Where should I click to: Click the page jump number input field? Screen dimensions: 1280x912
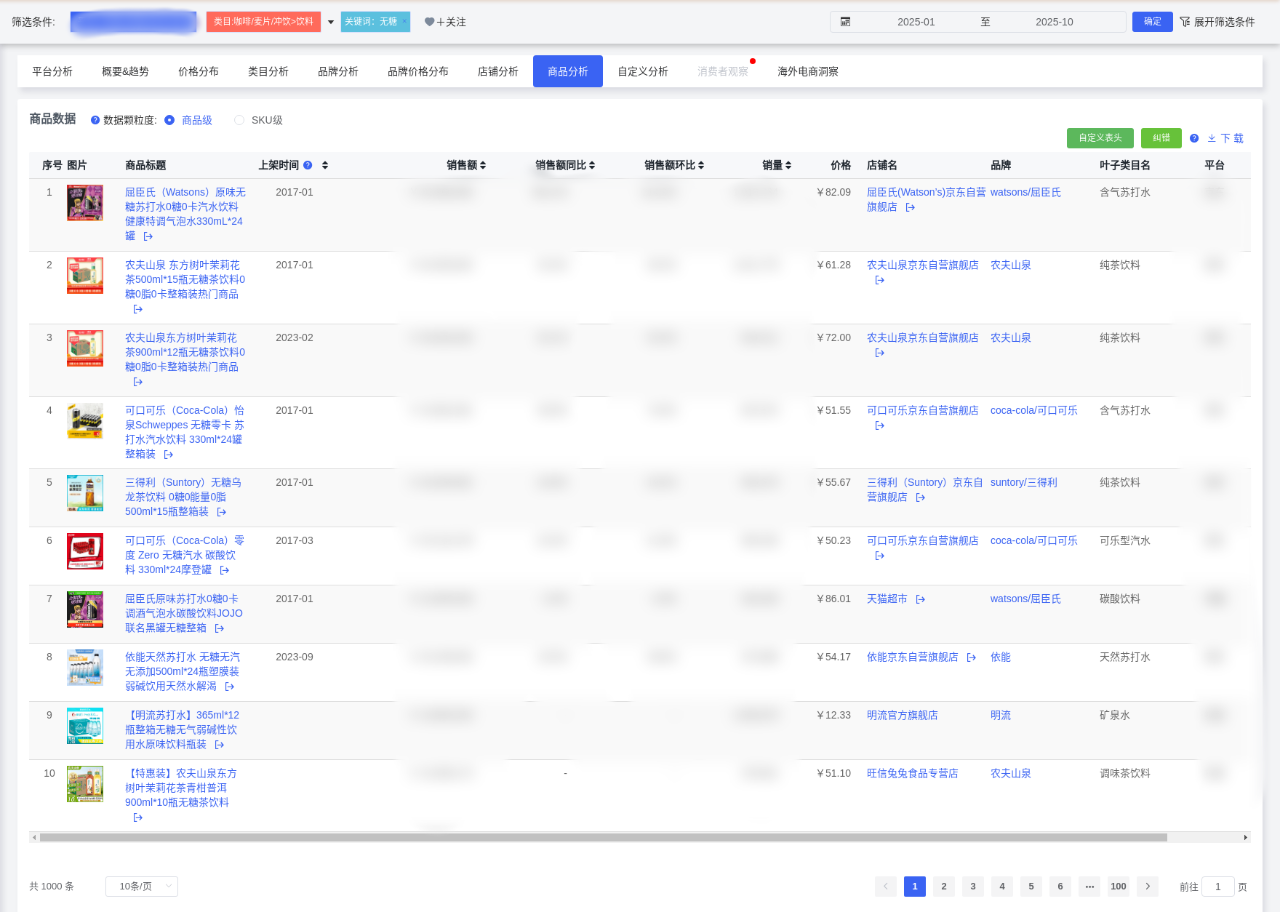click(1217, 886)
